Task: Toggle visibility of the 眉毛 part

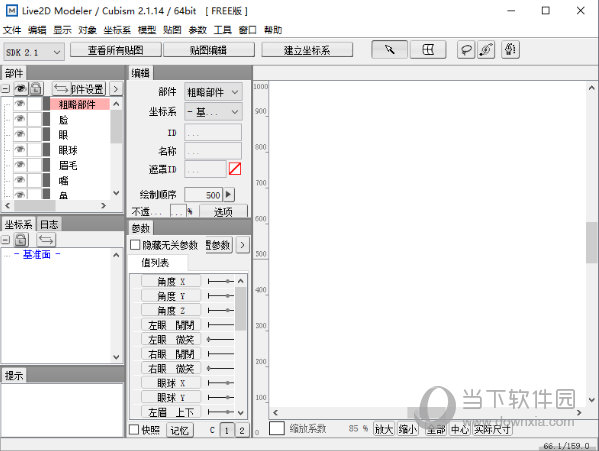Action: (20, 165)
